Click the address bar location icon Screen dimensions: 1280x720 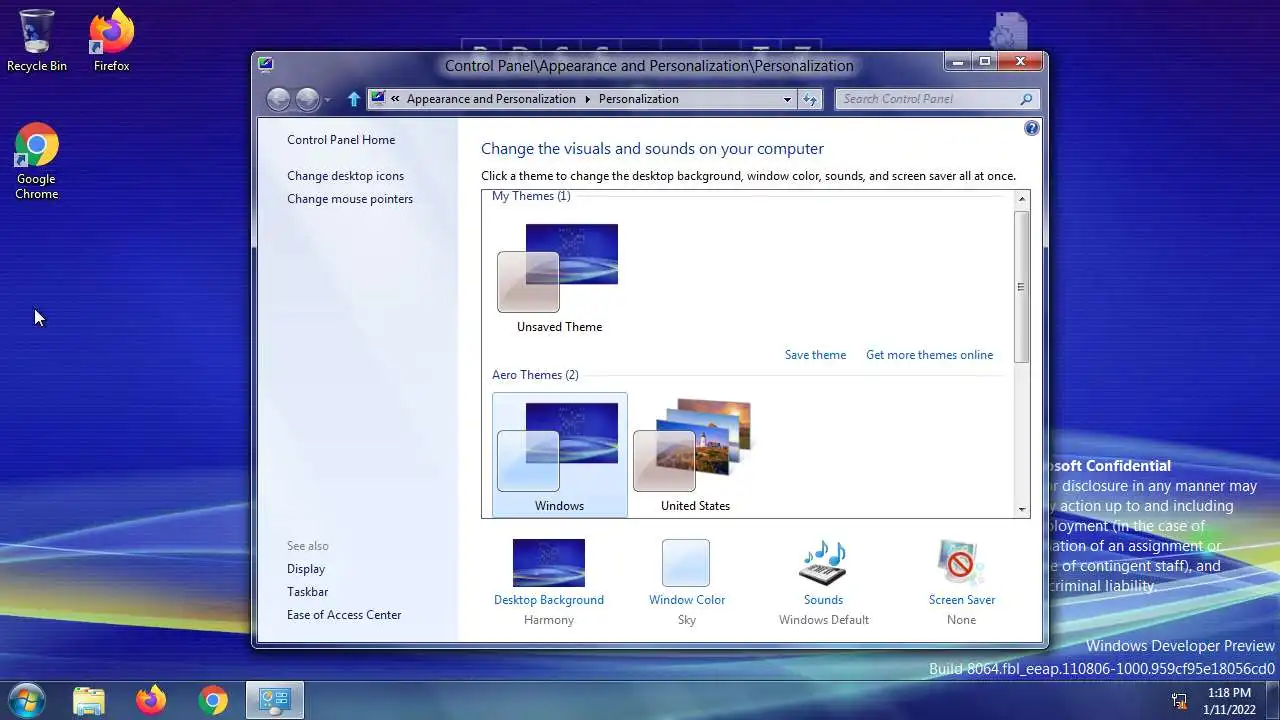coord(378,98)
